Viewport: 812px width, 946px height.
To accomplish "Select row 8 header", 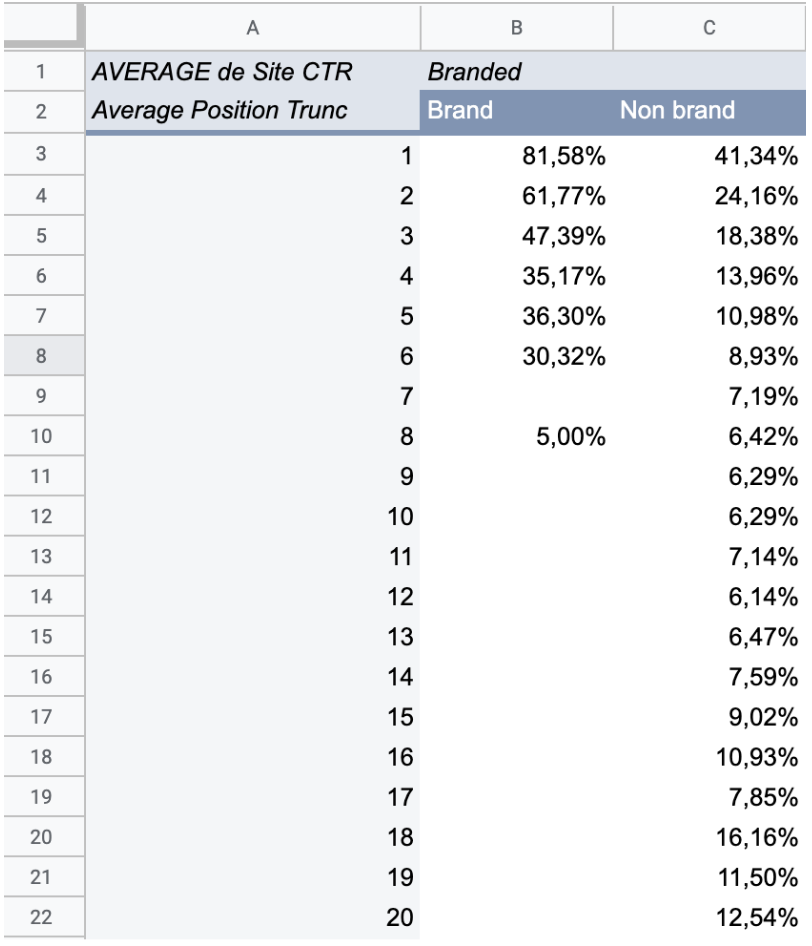I will (43, 356).
